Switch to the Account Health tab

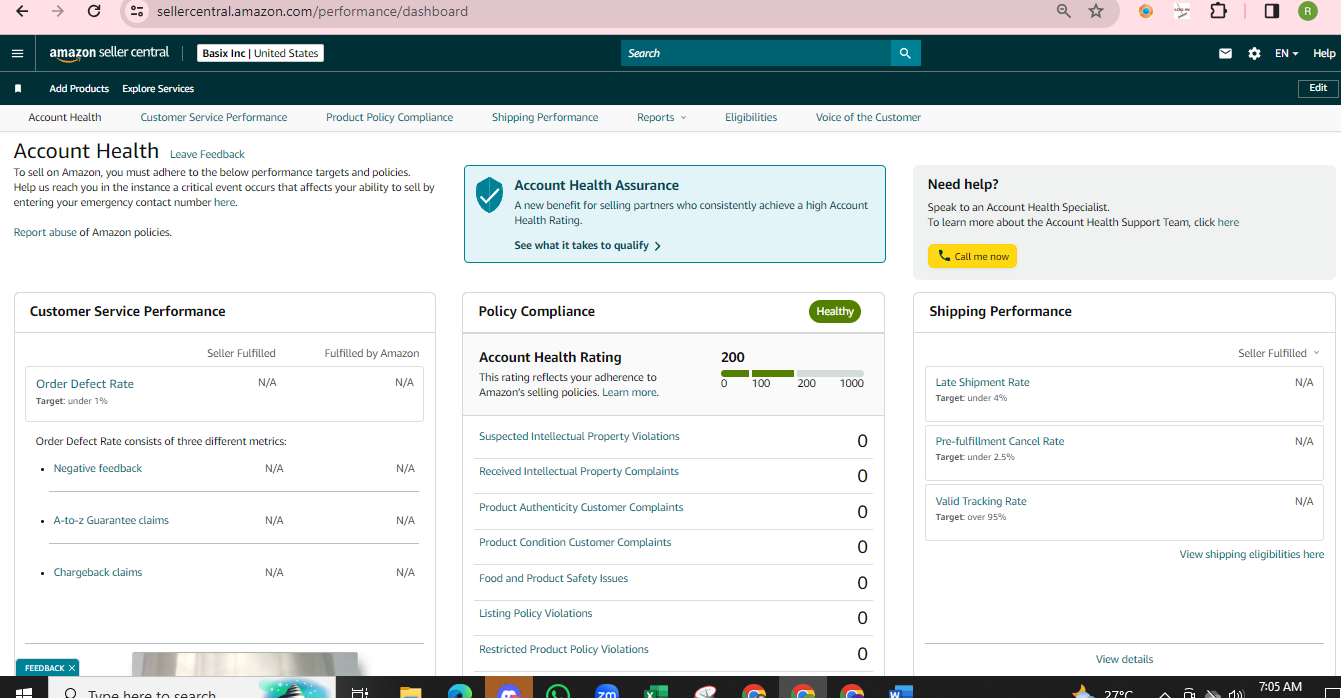click(65, 117)
